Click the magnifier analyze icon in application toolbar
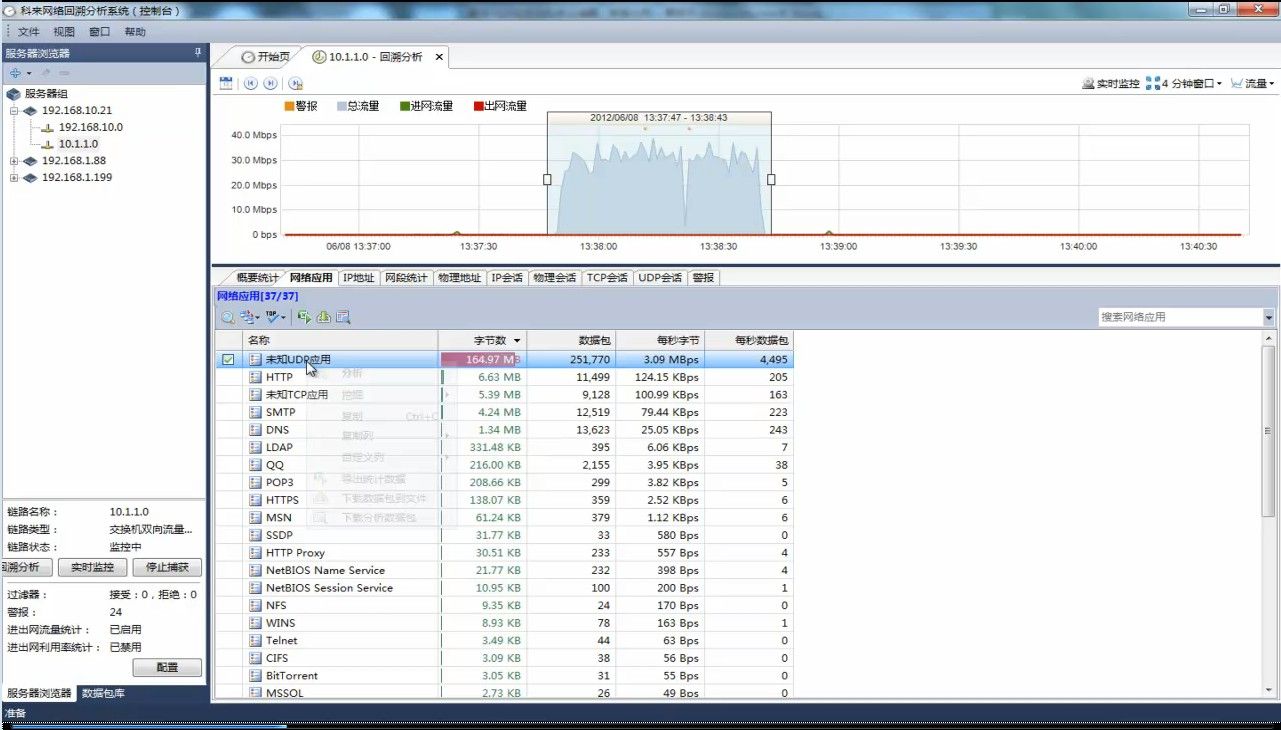 tap(227, 317)
